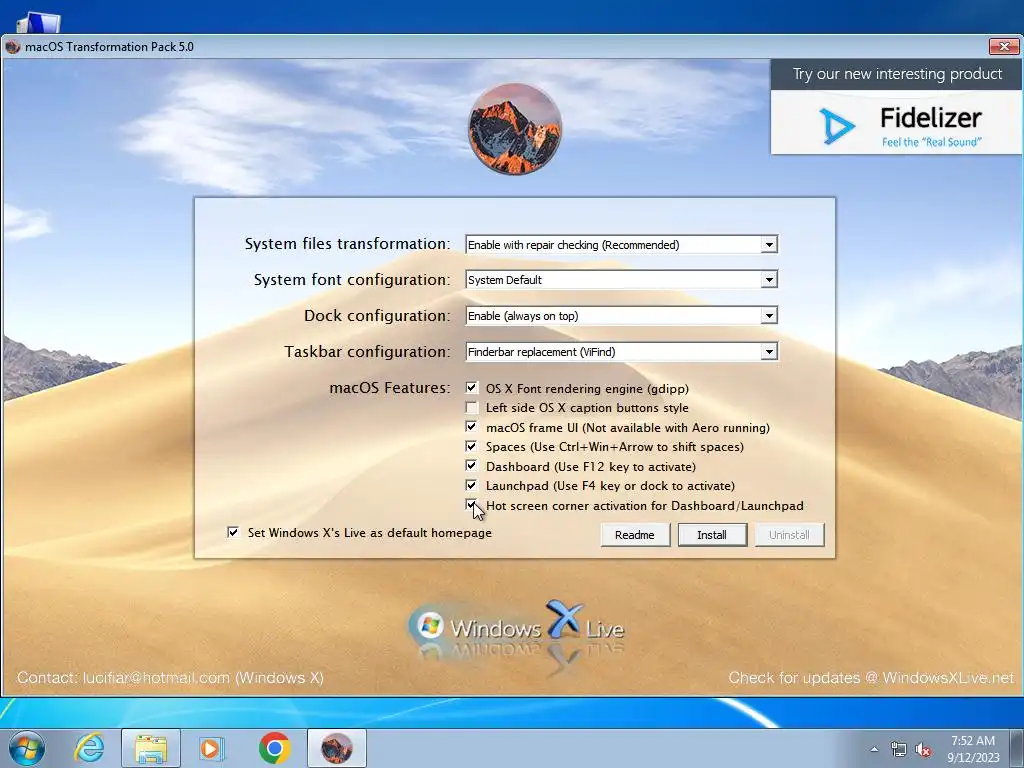
Task: Open the Windows Start menu orb
Action: pos(27,748)
